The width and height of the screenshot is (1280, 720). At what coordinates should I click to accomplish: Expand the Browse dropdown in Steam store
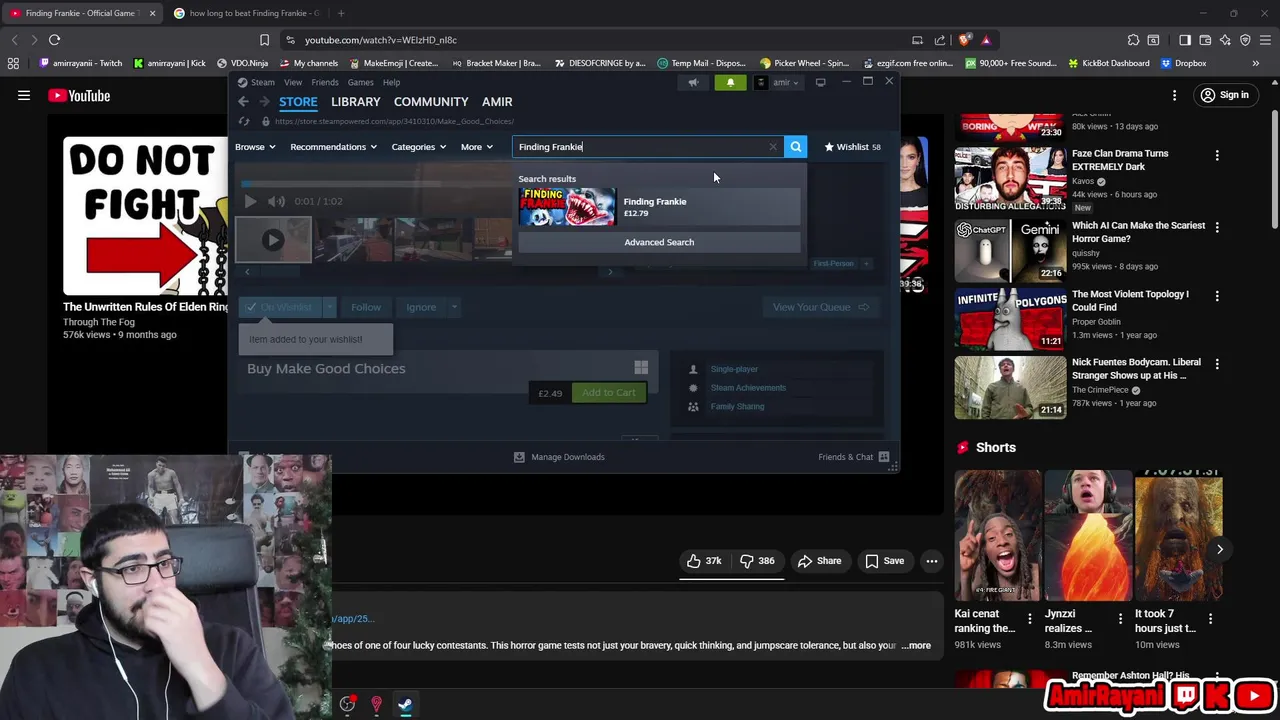[x=255, y=147]
